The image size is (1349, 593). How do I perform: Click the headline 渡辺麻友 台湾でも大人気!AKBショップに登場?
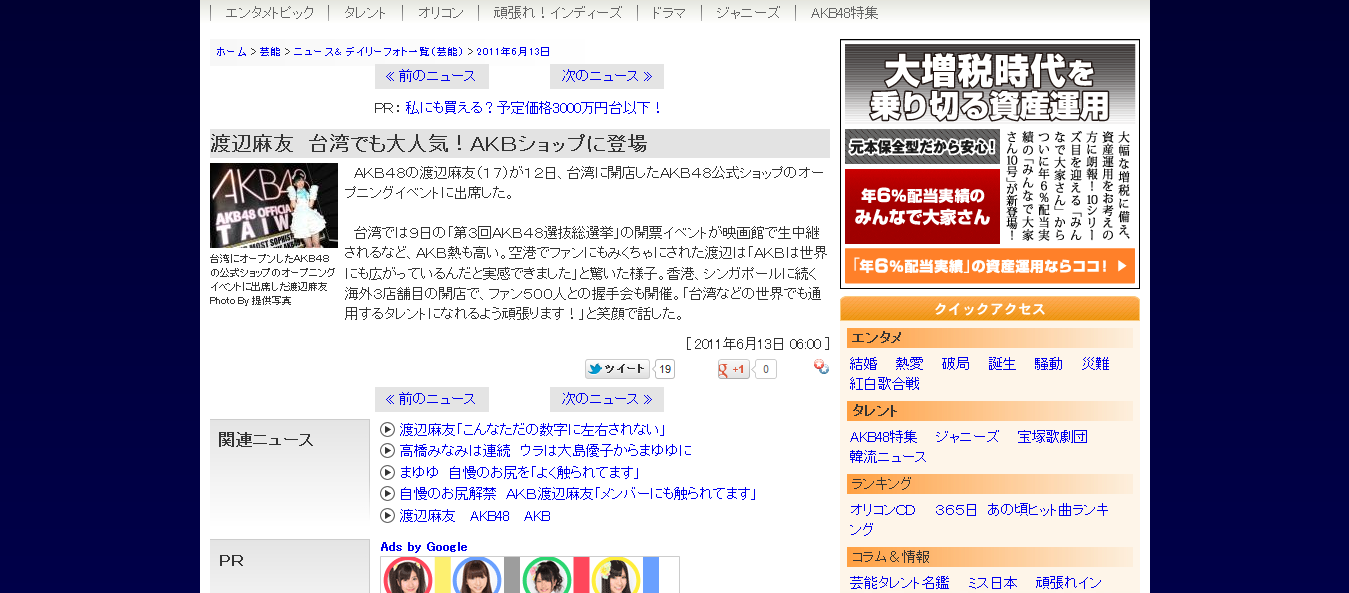[428, 143]
